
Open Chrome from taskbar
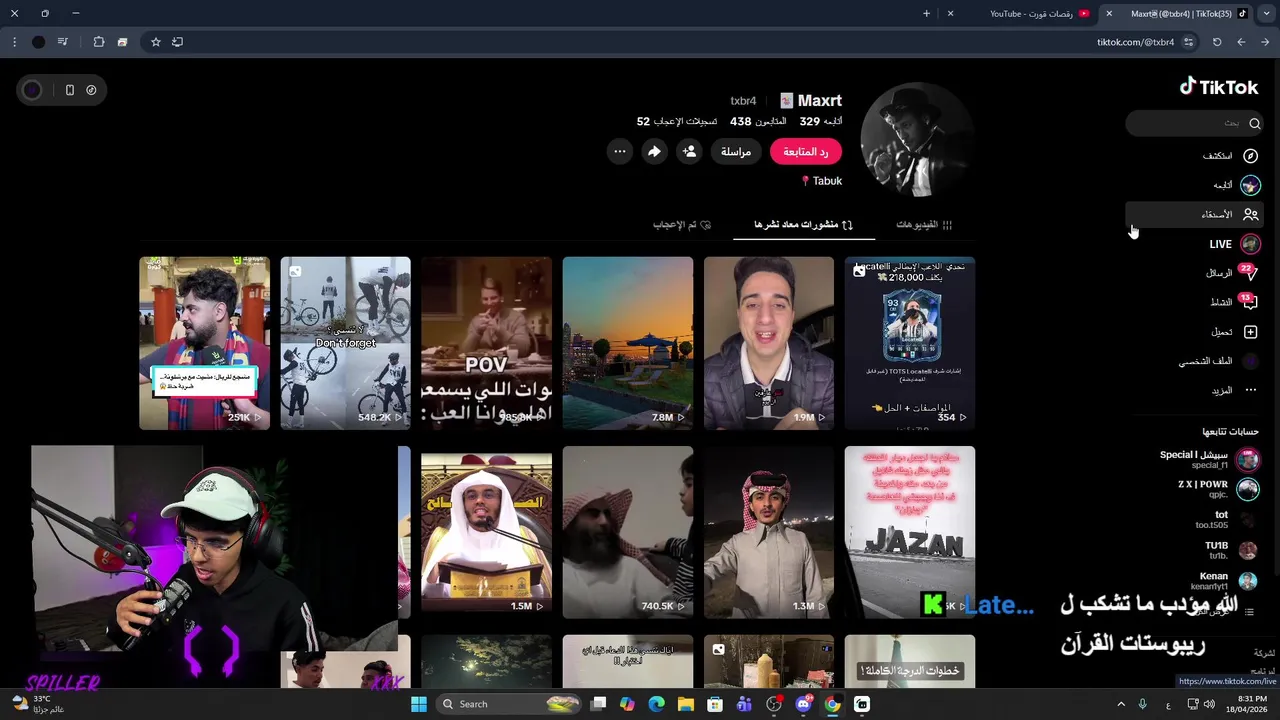pos(832,704)
